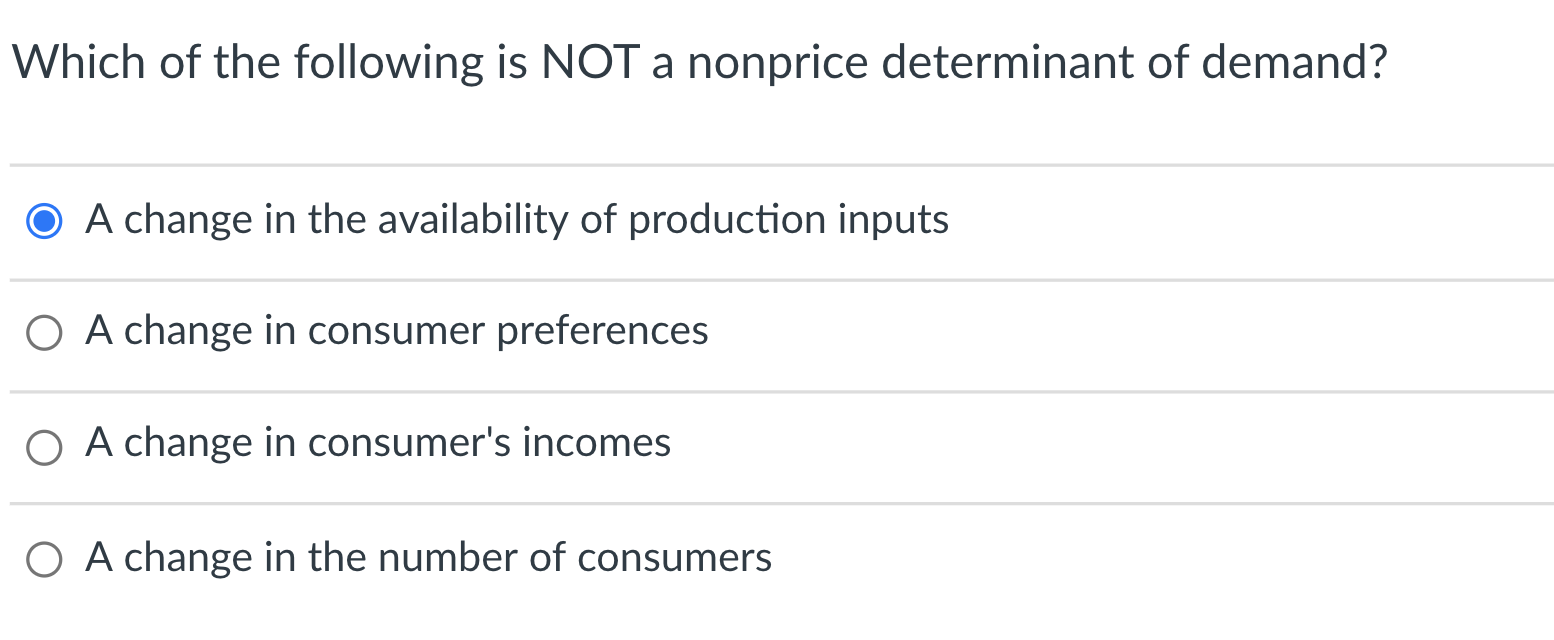Click the consumer preferences answer text
This screenshot has width=1554, height=640.
397,332
